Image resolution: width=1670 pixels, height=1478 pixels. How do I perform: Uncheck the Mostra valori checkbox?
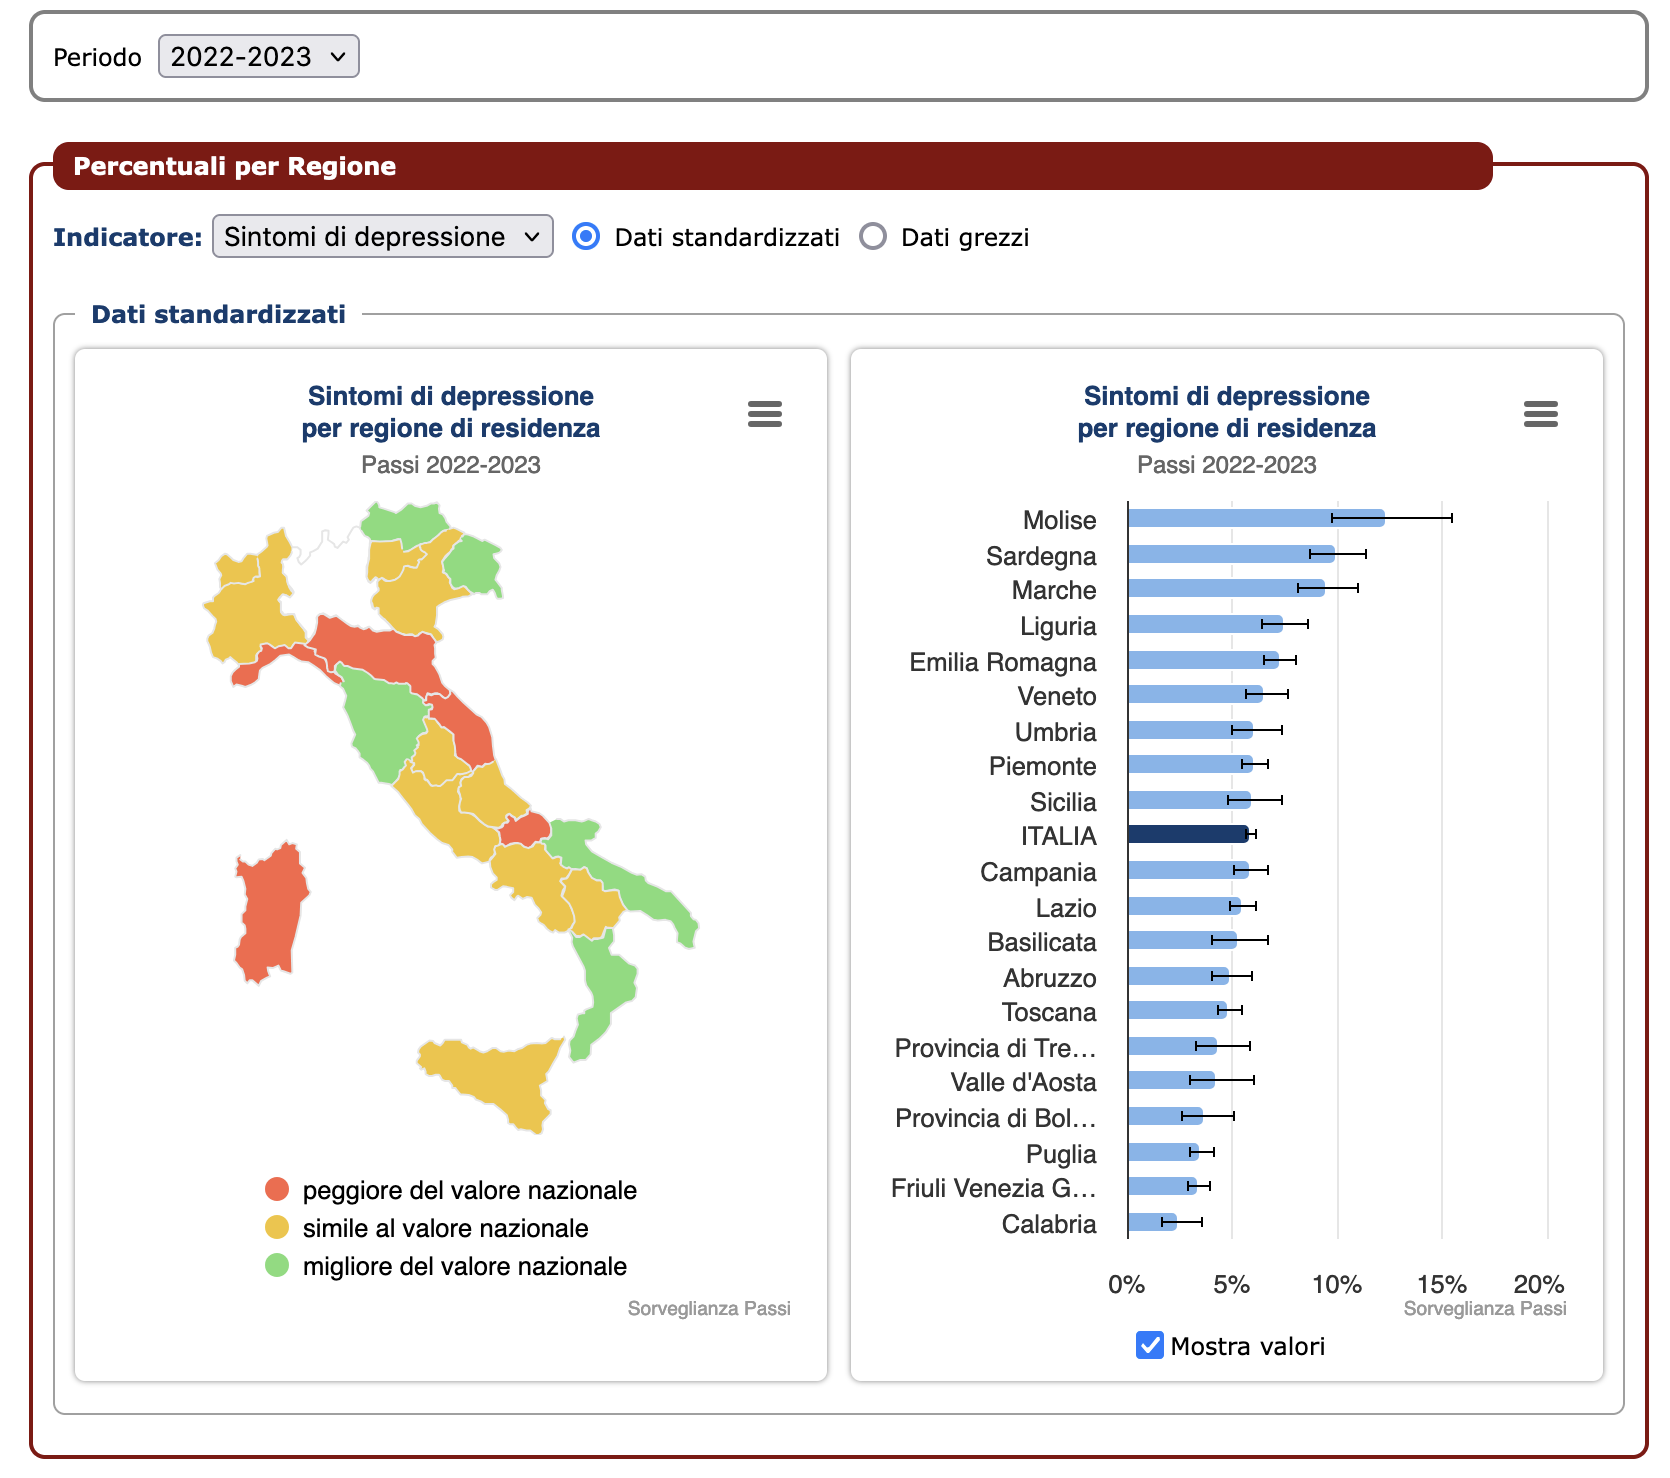click(1149, 1345)
